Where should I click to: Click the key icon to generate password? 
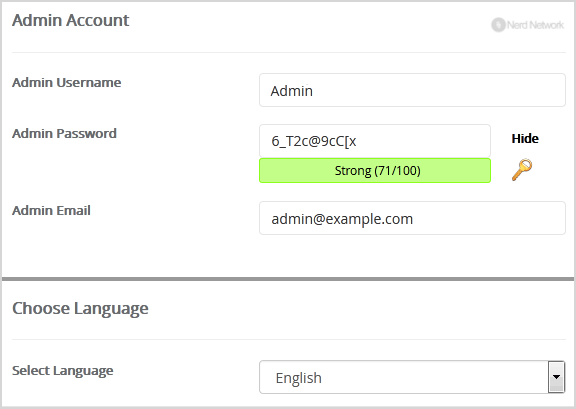[x=522, y=169]
